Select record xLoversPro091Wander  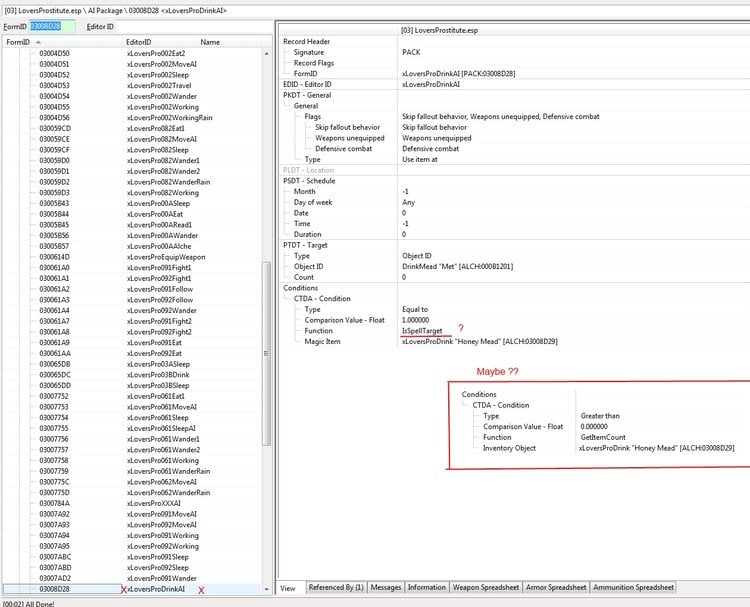click(x=162, y=578)
